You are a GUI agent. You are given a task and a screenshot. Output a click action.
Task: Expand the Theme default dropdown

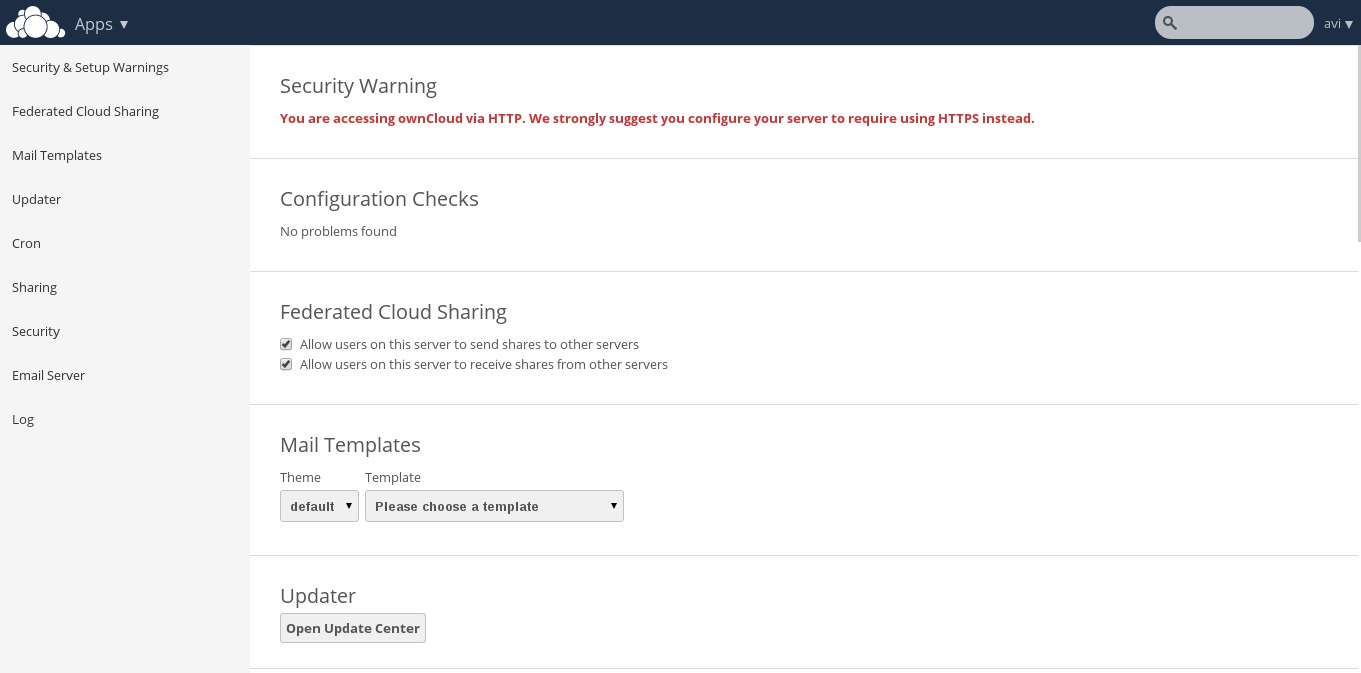pos(319,506)
